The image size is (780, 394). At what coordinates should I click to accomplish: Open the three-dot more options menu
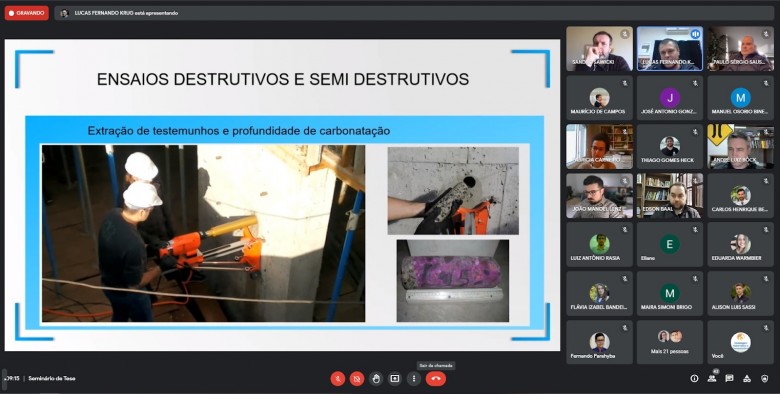click(413, 379)
